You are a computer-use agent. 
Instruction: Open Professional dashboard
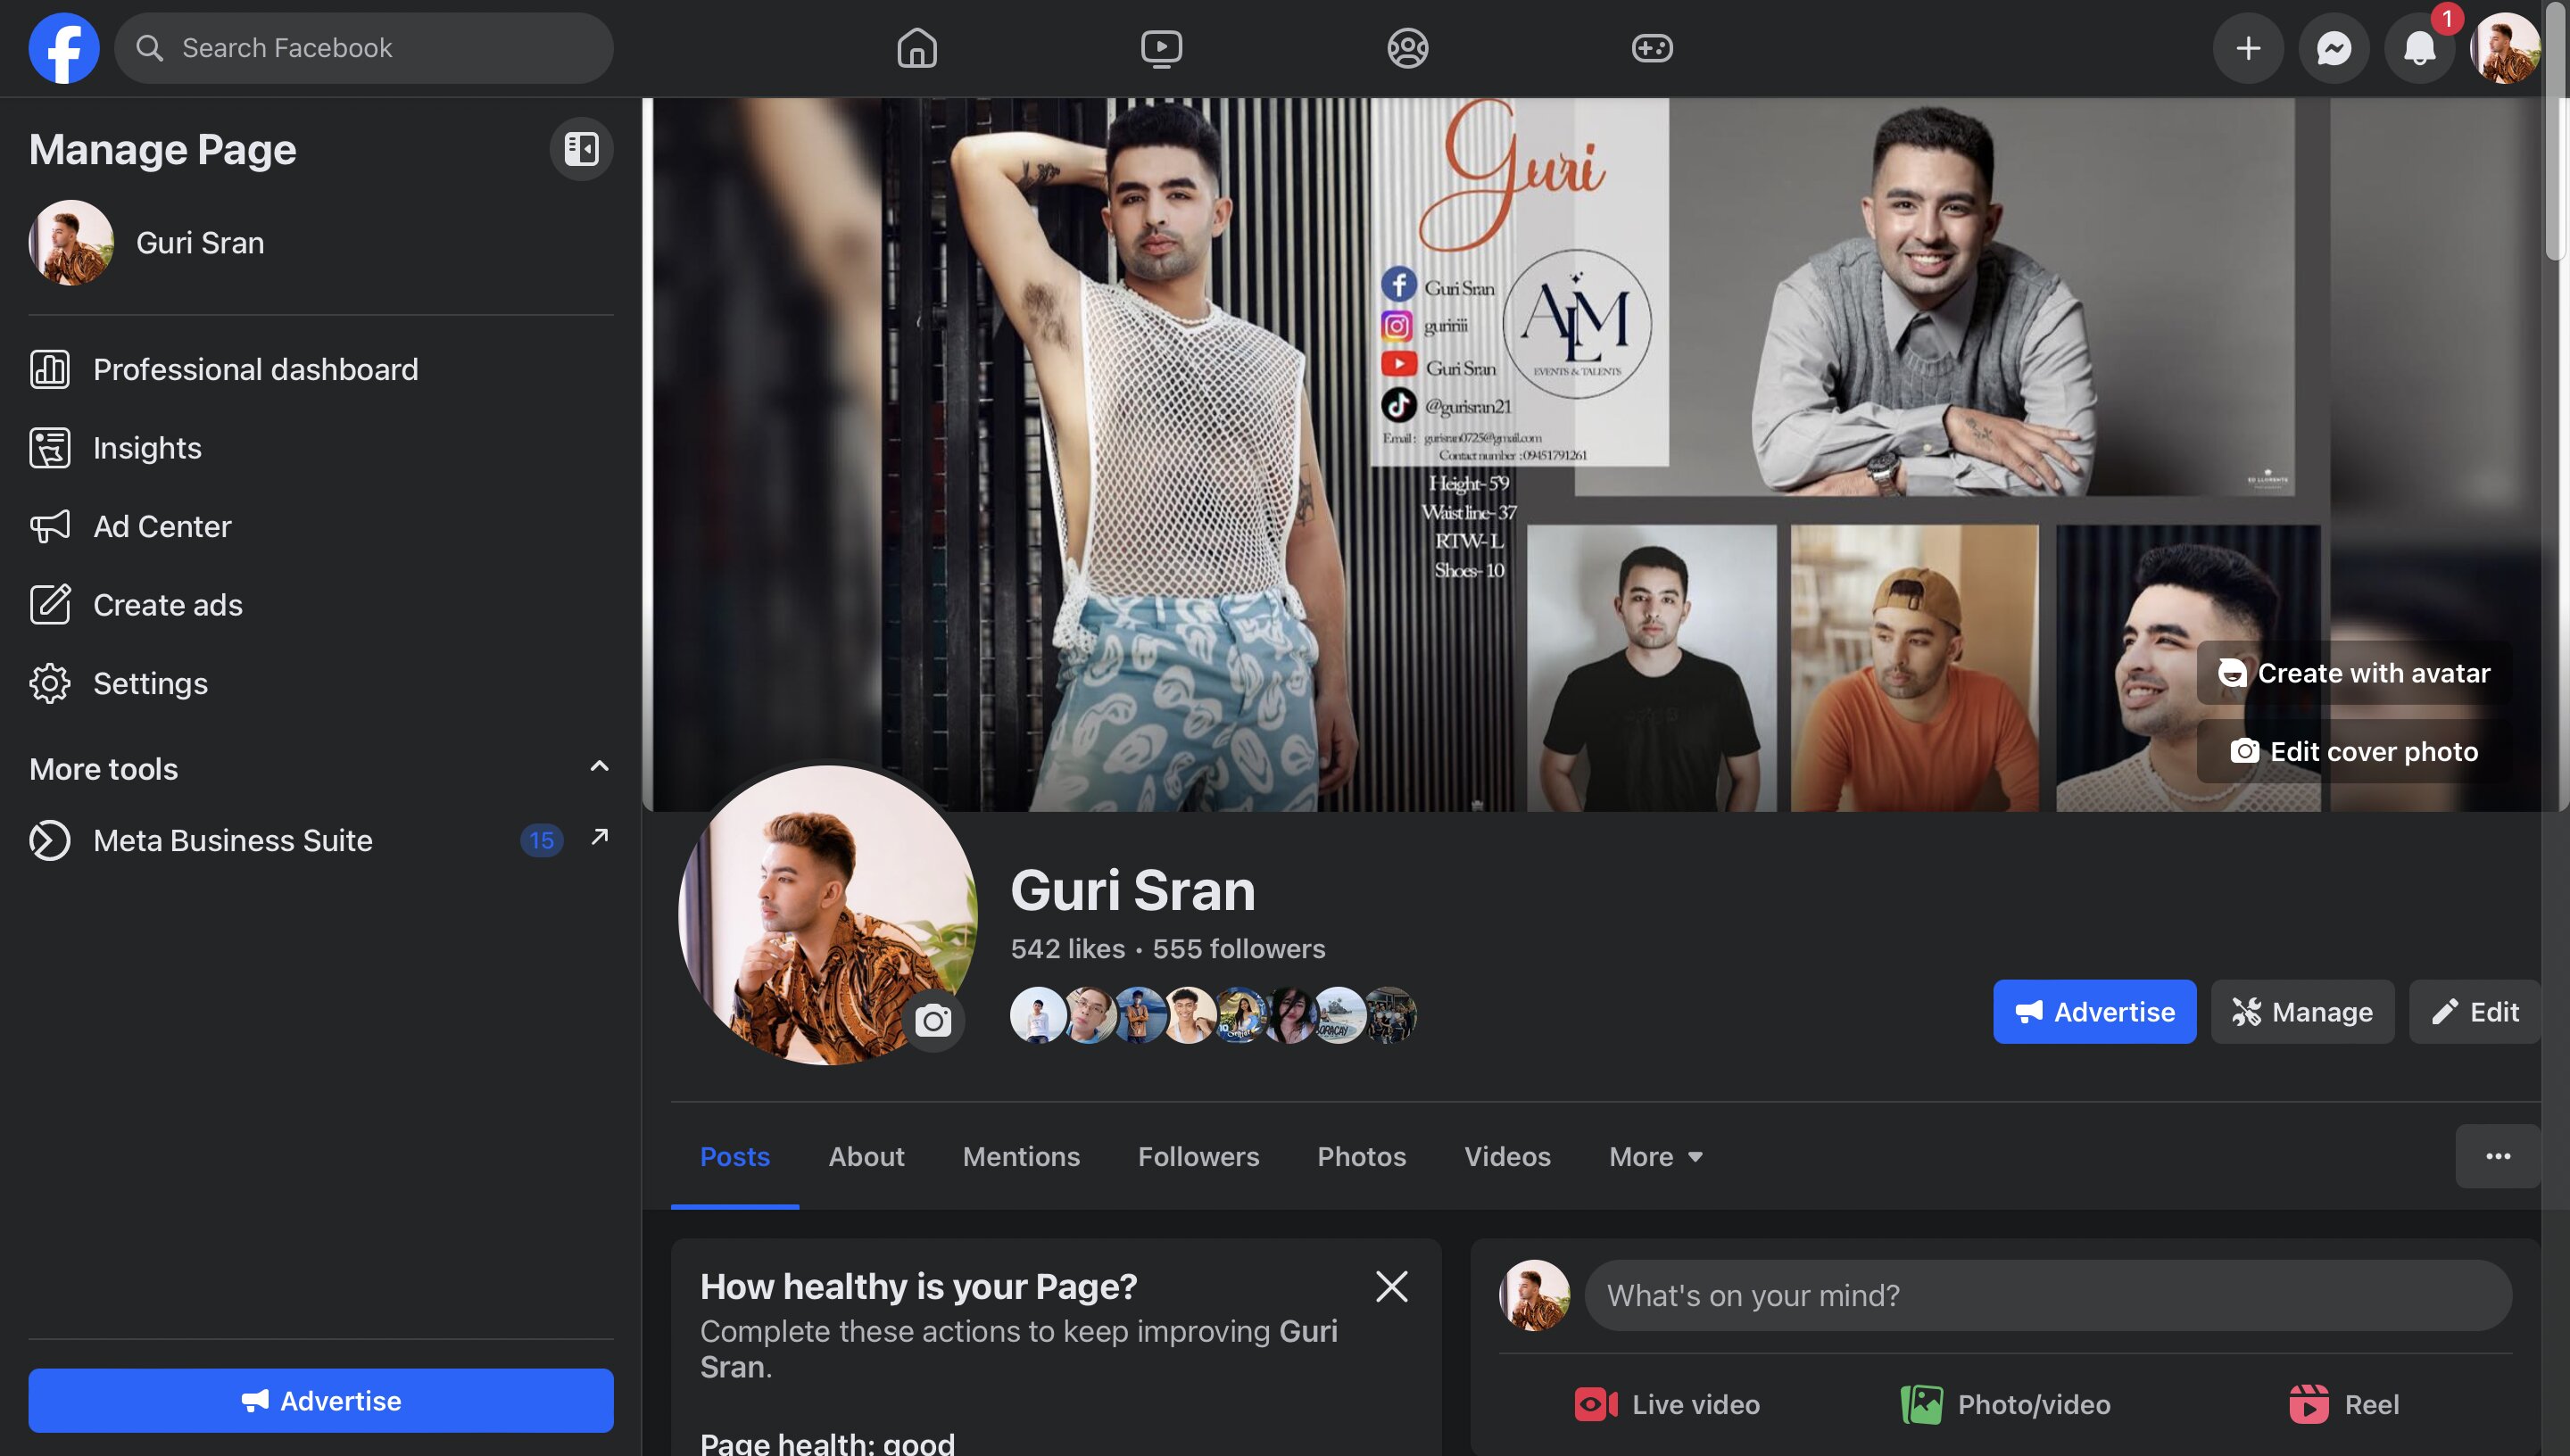pos(321,369)
